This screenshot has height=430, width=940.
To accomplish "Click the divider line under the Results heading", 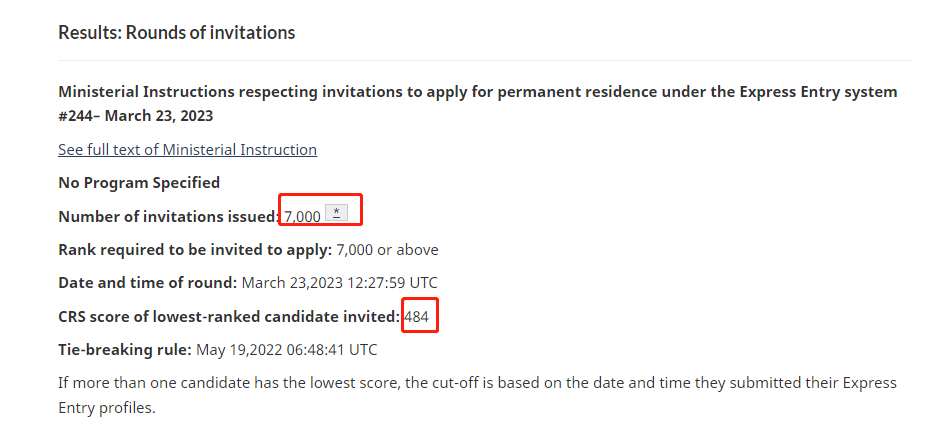I will pyautogui.click(x=485, y=61).
